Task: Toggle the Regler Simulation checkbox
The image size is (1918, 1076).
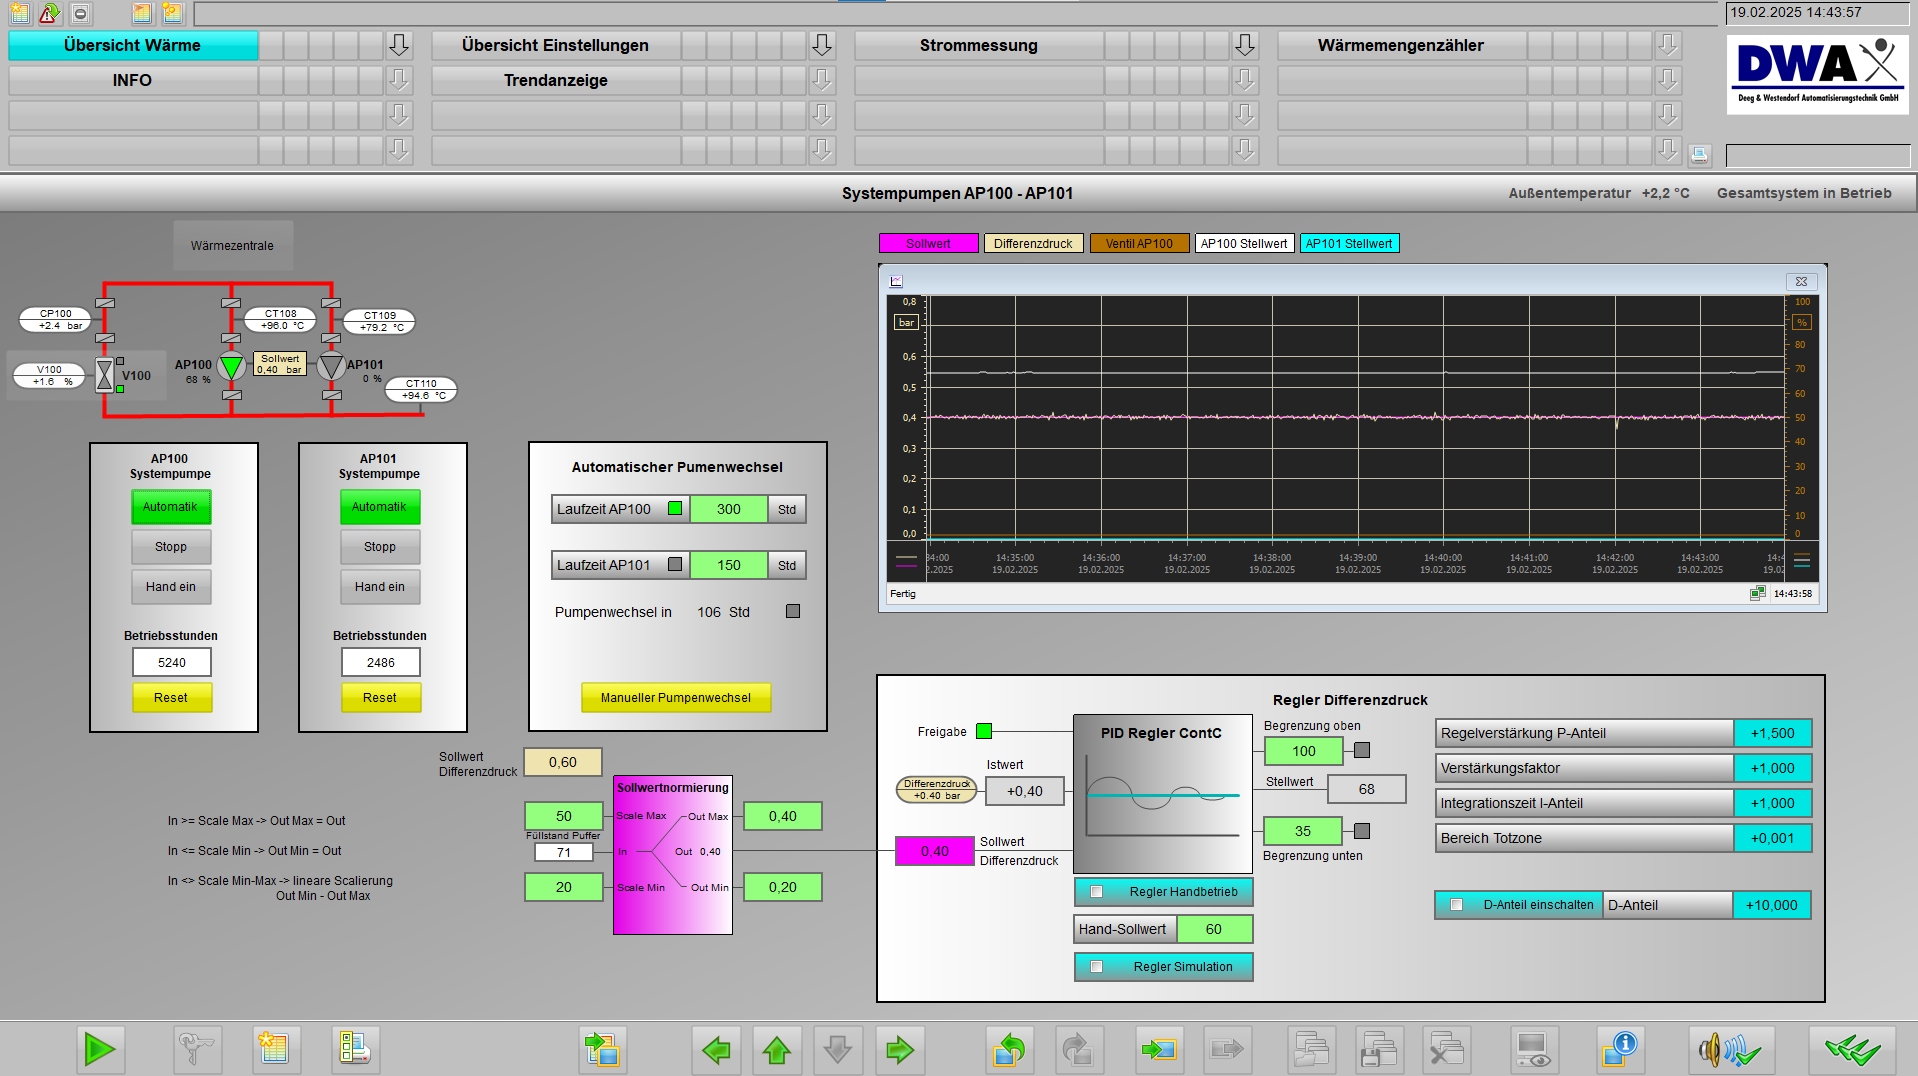Action: 1097,967
